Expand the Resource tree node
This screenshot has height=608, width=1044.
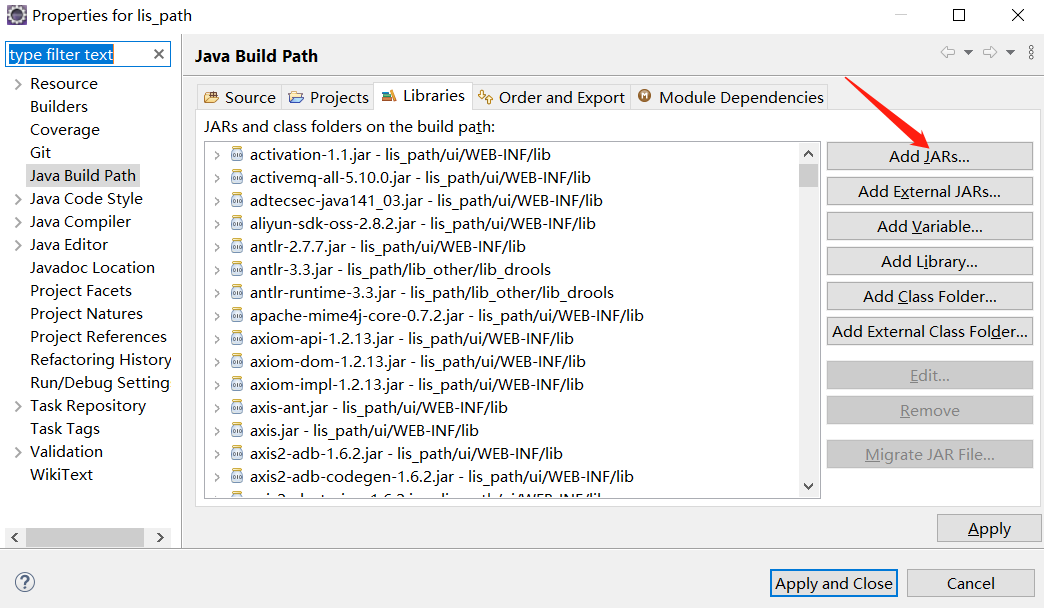pyautogui.click(x=18, y=84)
